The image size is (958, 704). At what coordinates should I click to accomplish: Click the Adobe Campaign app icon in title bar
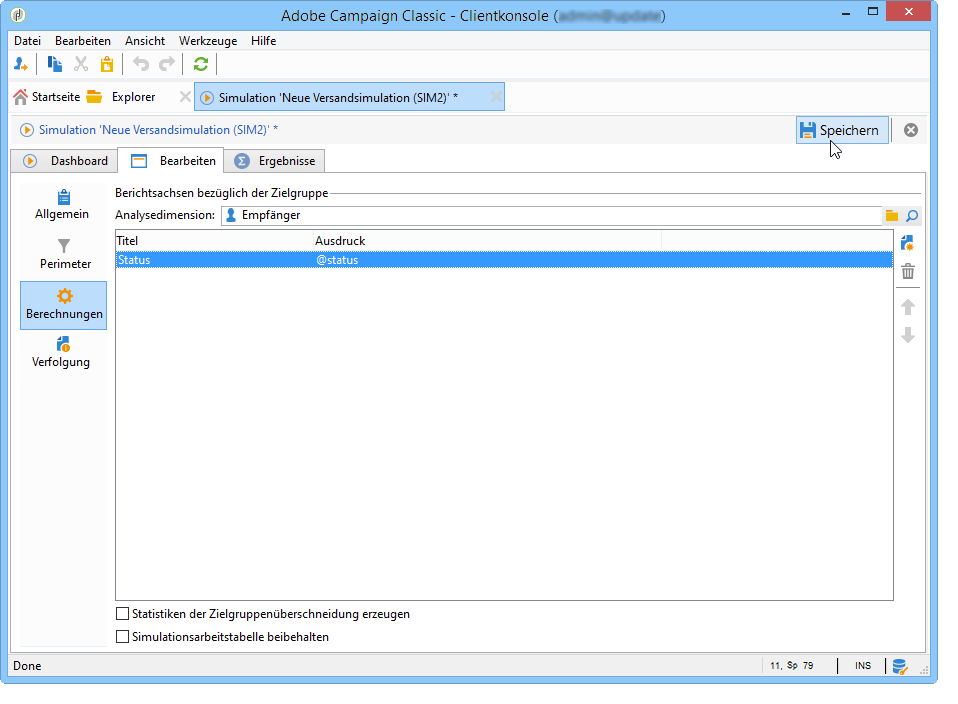18,15
